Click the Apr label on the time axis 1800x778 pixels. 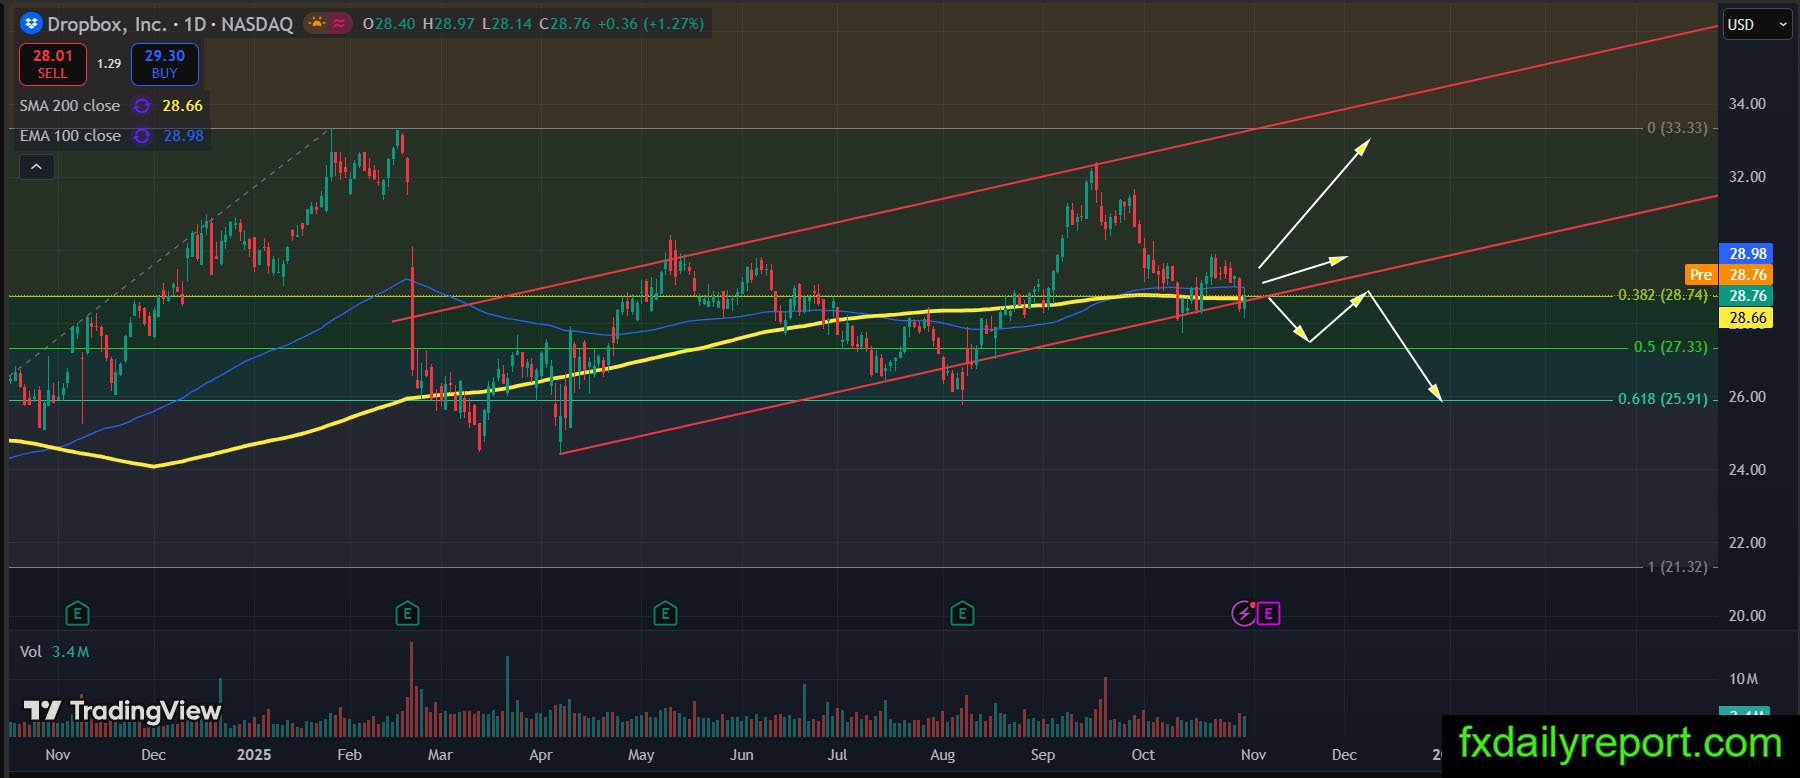pos(540,755)
